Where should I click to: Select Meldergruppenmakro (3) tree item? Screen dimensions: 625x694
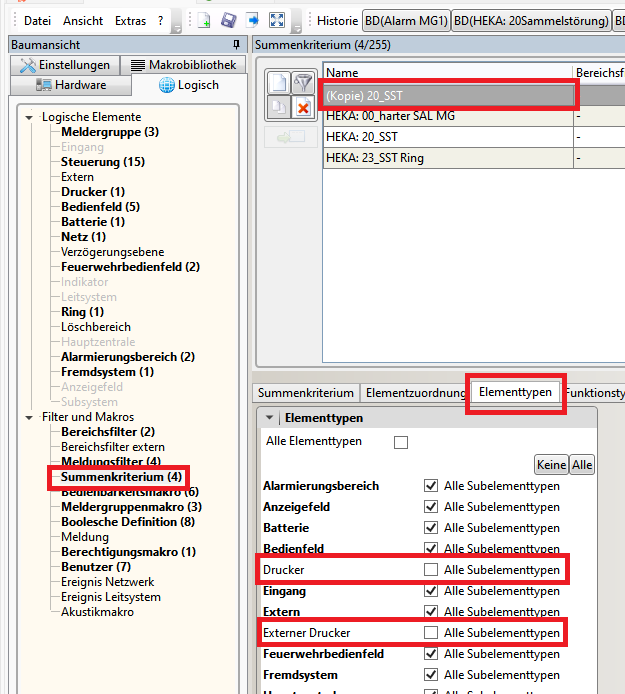coord(131,507)
